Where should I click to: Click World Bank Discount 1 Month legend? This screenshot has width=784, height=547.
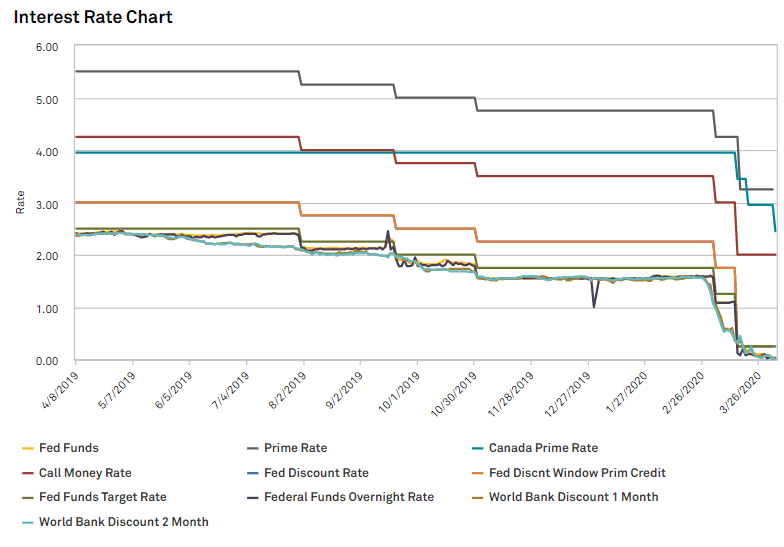566,497
